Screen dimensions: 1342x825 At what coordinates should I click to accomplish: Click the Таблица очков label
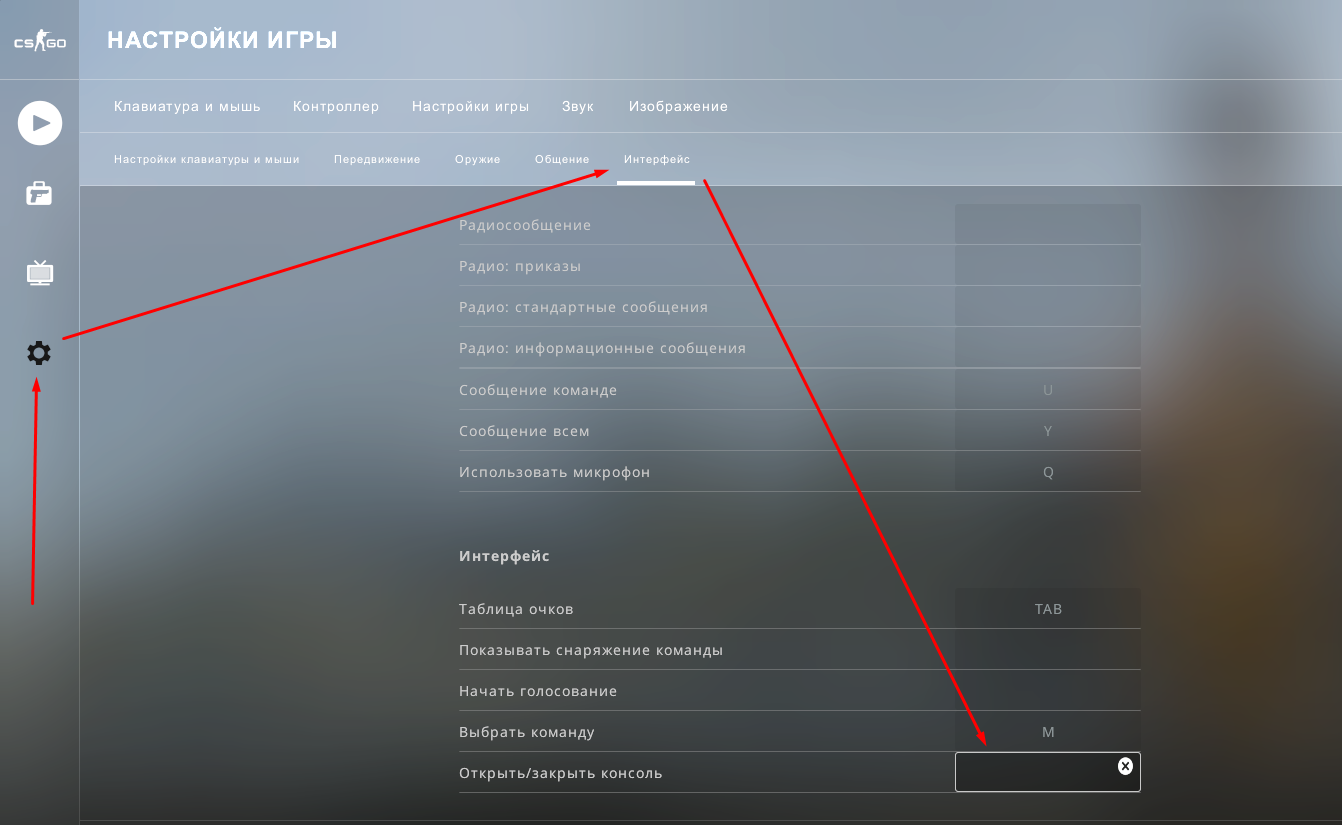click(516, 609)
